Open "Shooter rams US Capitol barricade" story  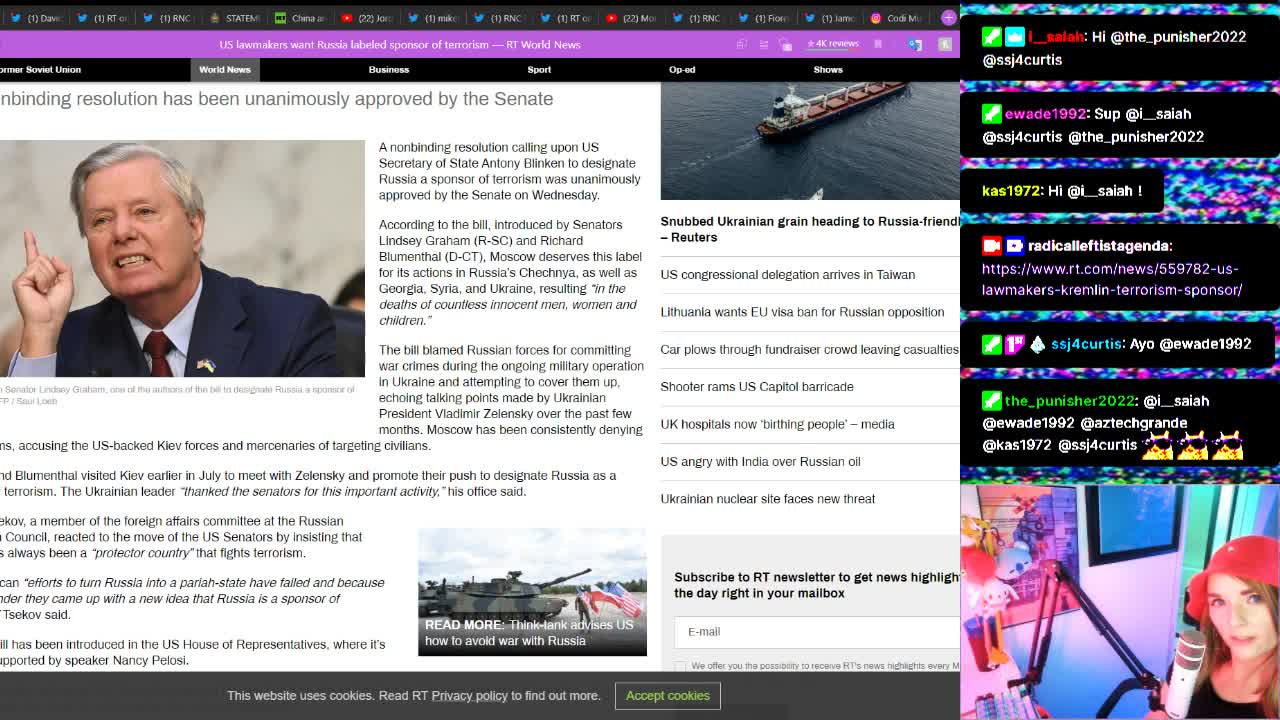pyautogui.click(x=757, y=387)
